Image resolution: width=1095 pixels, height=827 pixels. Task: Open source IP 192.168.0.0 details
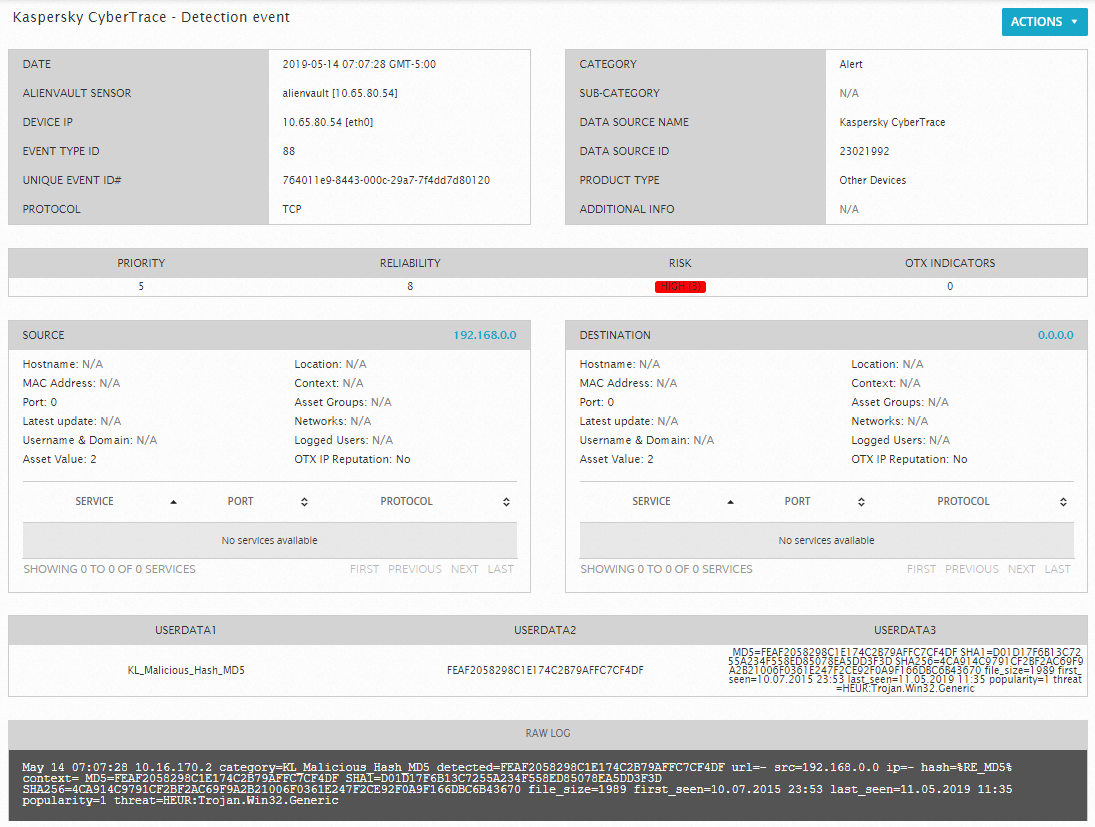coord(486,335)
